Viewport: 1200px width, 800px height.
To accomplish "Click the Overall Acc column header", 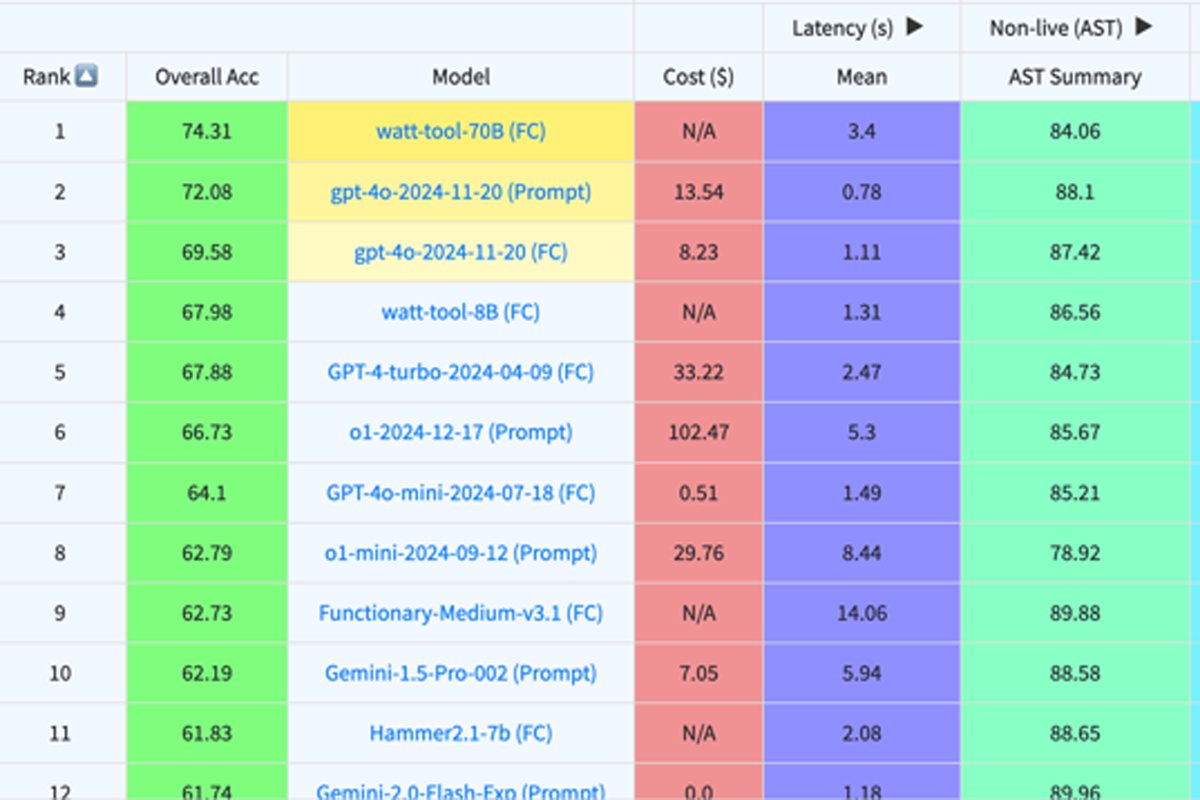I will 207,77.
